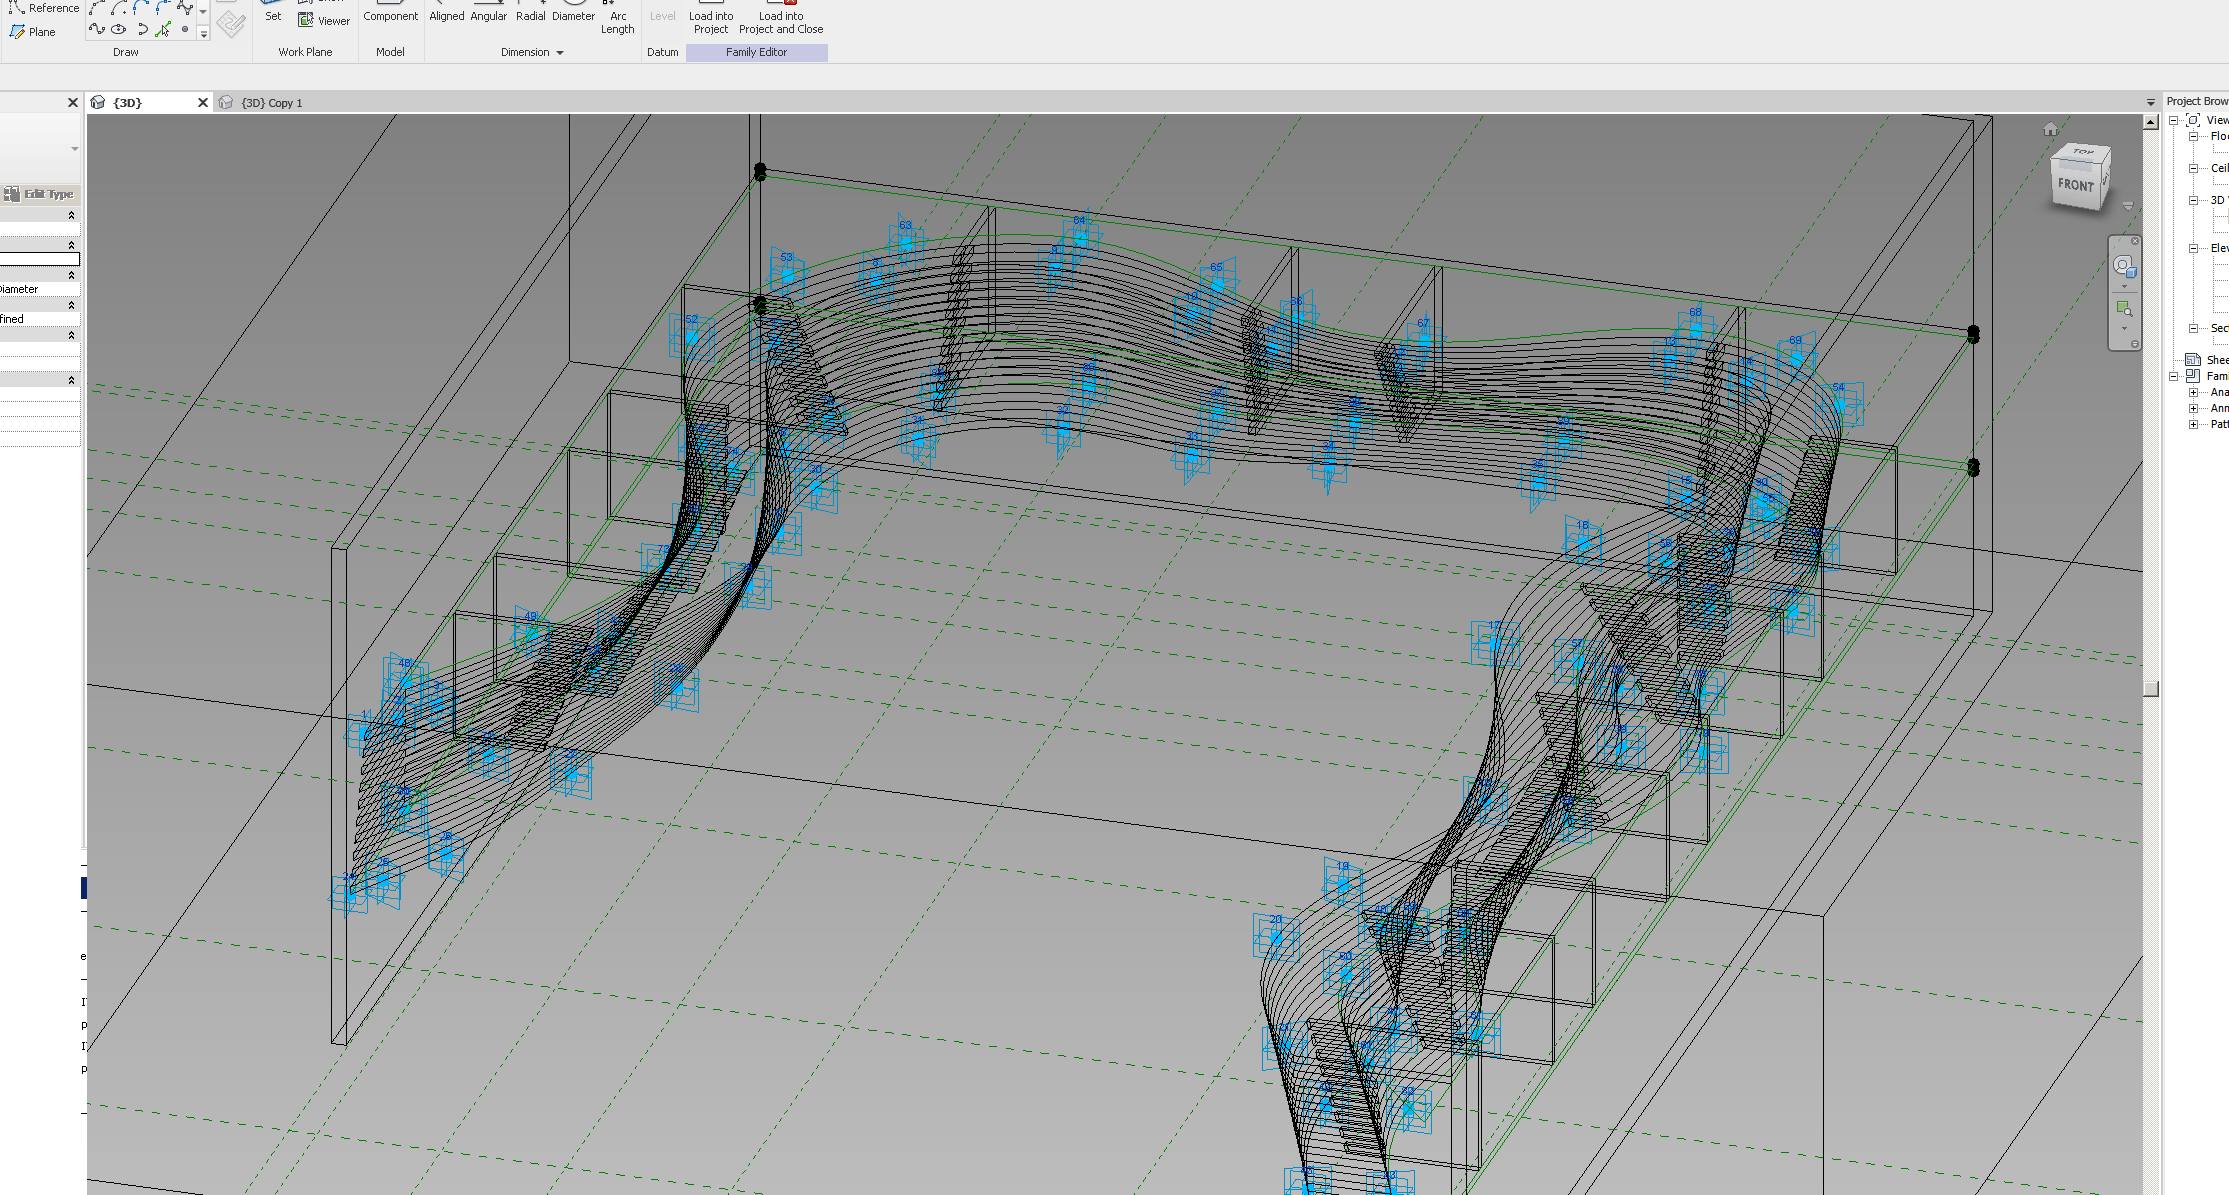Switch to the {3D} Copy 1 tab

point(271,102)
